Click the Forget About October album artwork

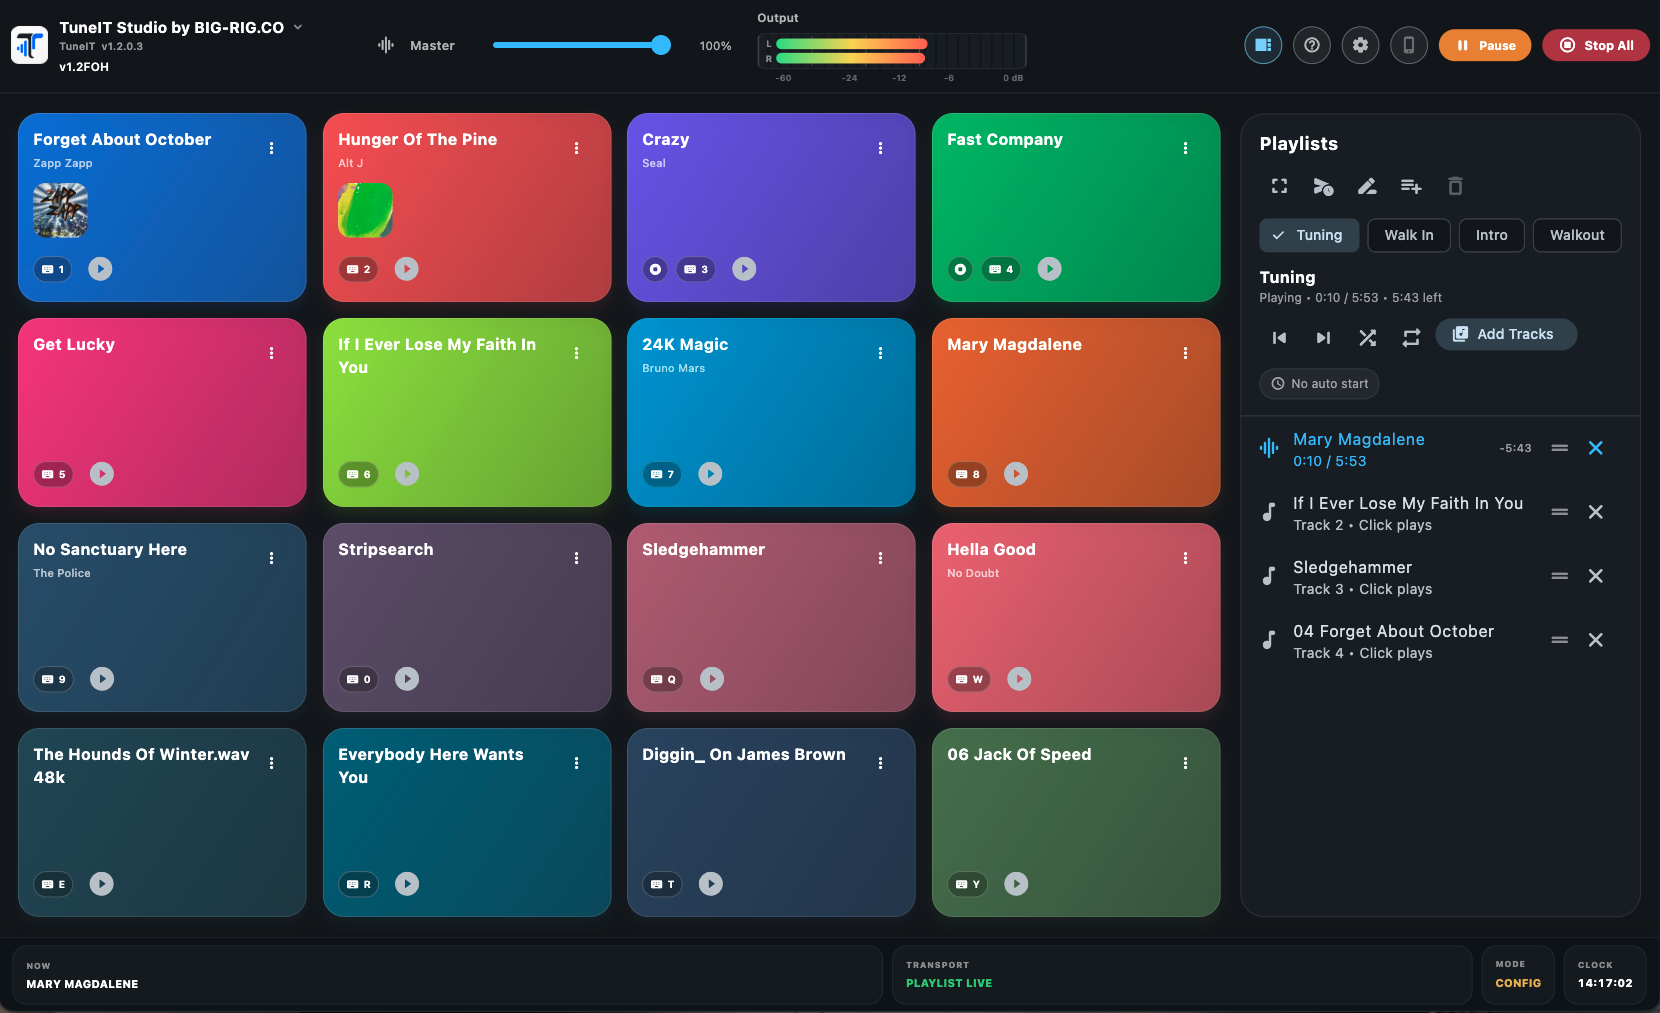point(60,210)
